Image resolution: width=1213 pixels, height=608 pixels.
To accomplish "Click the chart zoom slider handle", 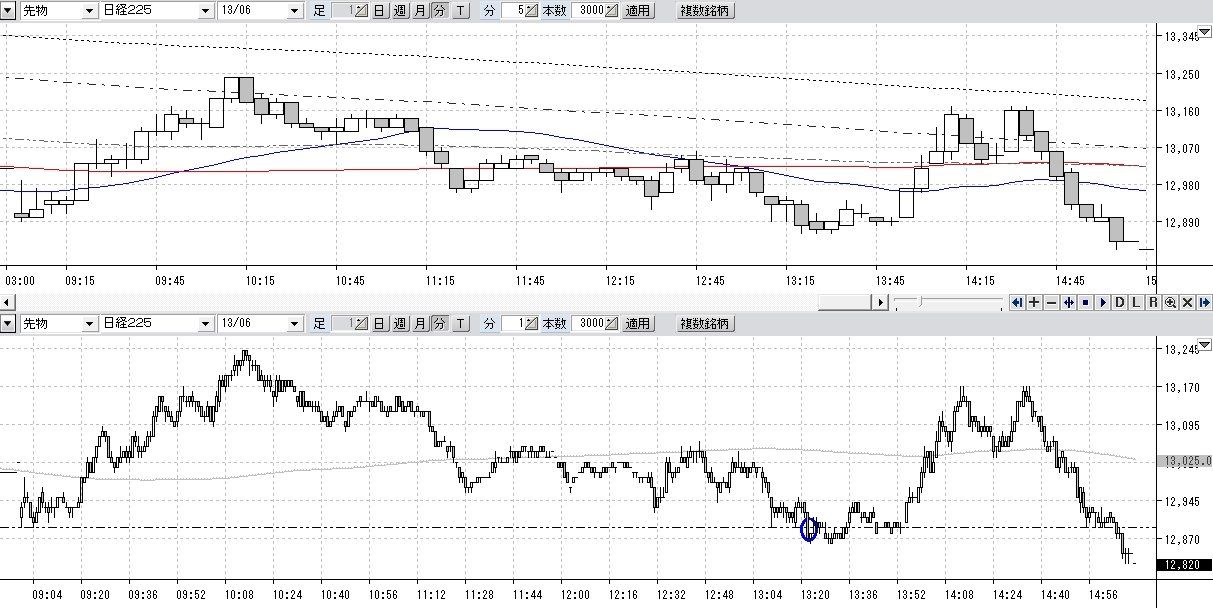I will point(920,301).
